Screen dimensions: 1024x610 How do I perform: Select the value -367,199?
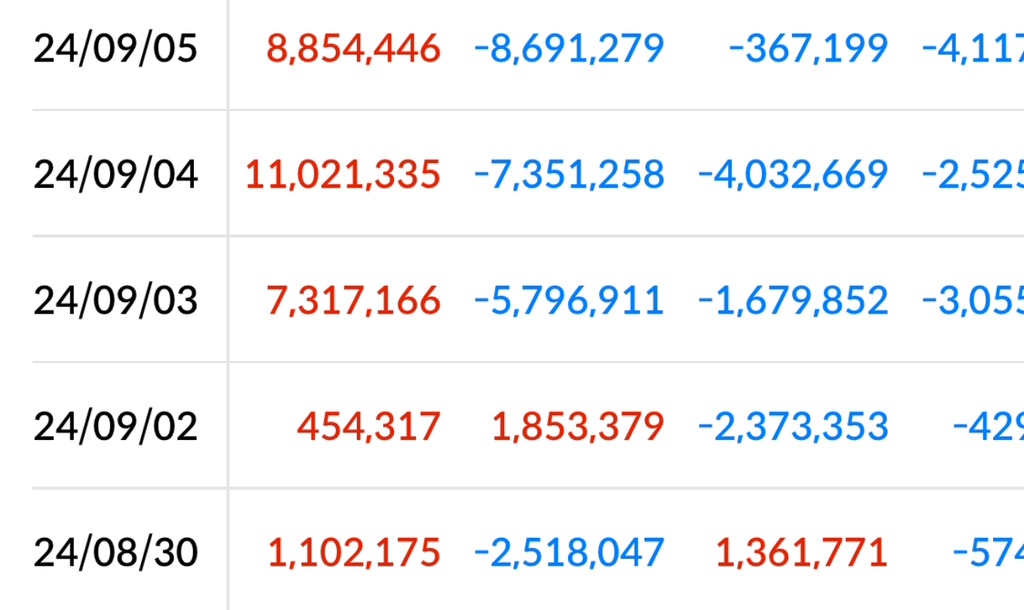click(808, 48)
